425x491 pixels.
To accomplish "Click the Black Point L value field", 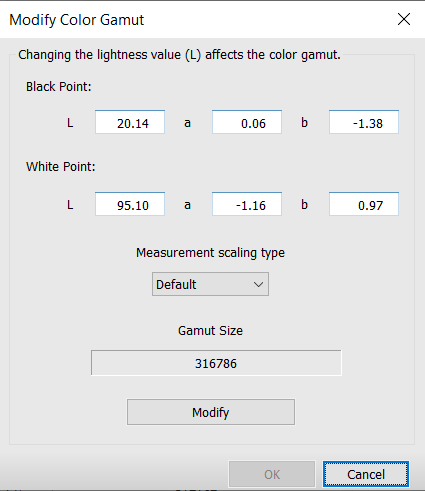I will [x=130, y=122].
